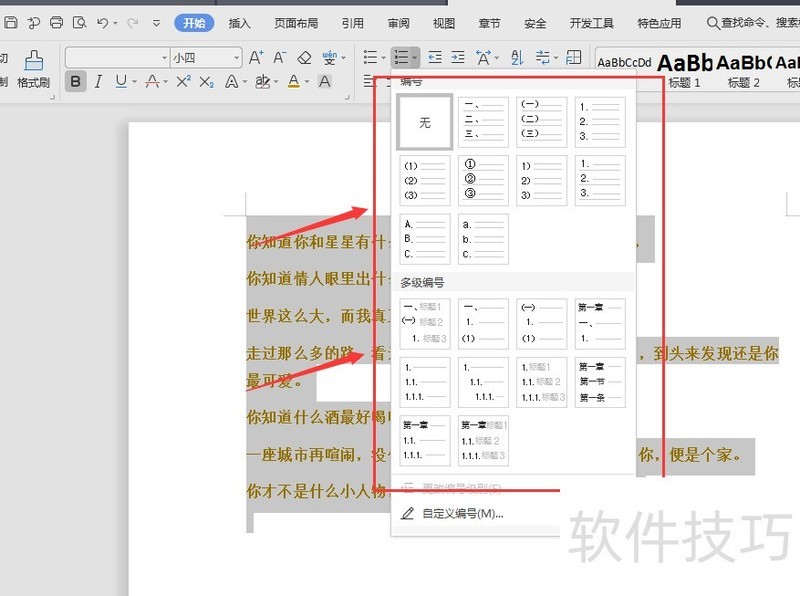The height and width of the screenshot is (596, 800).
Task: Click the strikethrough A icon
Action: 152,82
